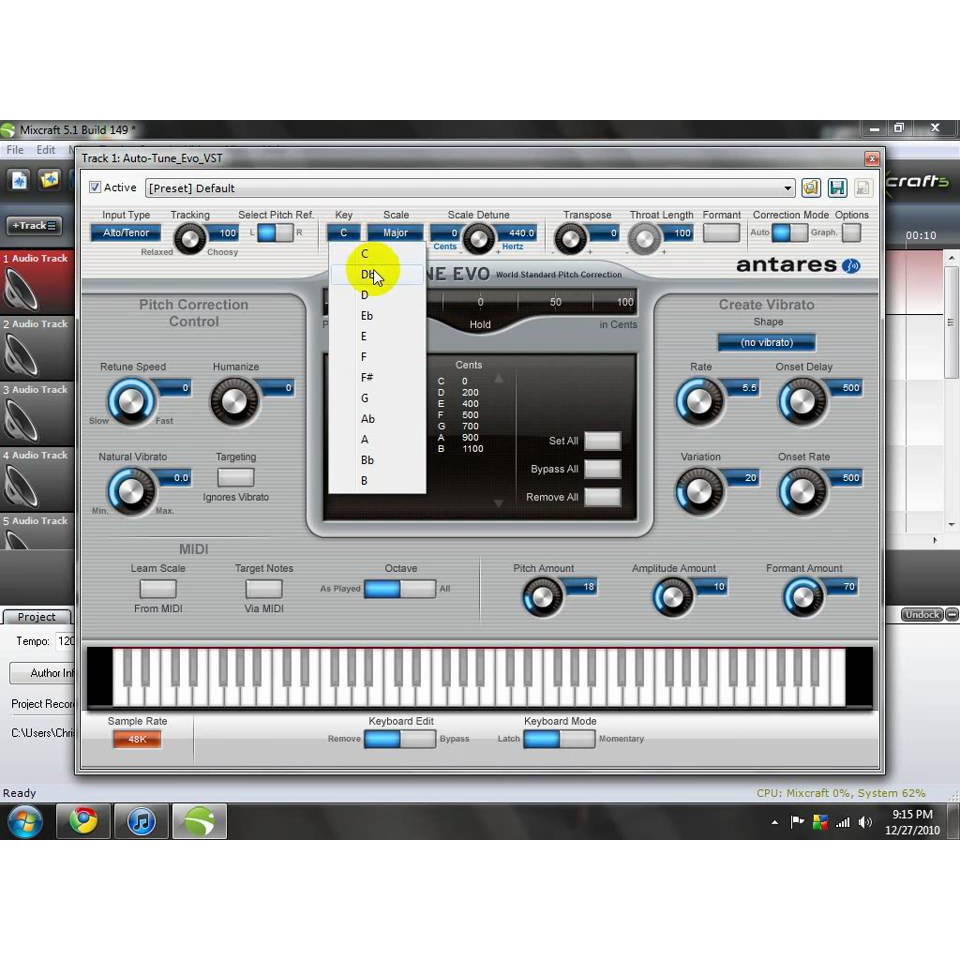The image size is (960, 960).
Task: Open the Preset Default dropdown
Action: 470,188
